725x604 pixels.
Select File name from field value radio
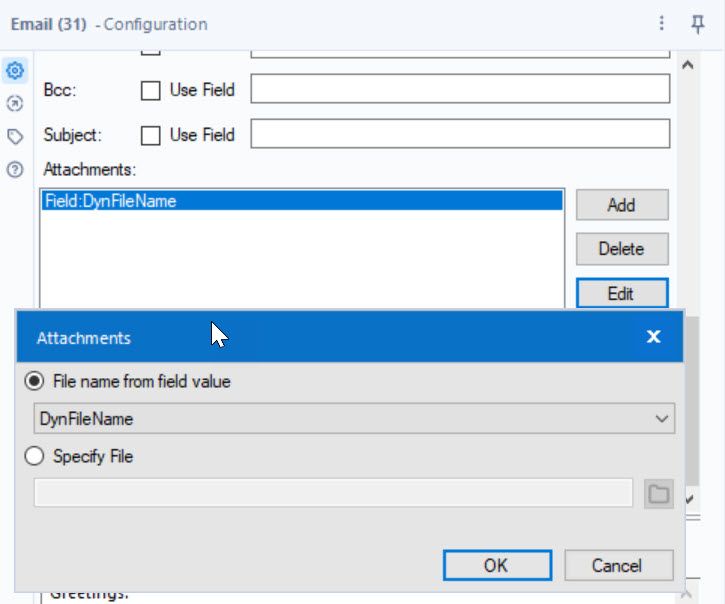tap(34, 381)
